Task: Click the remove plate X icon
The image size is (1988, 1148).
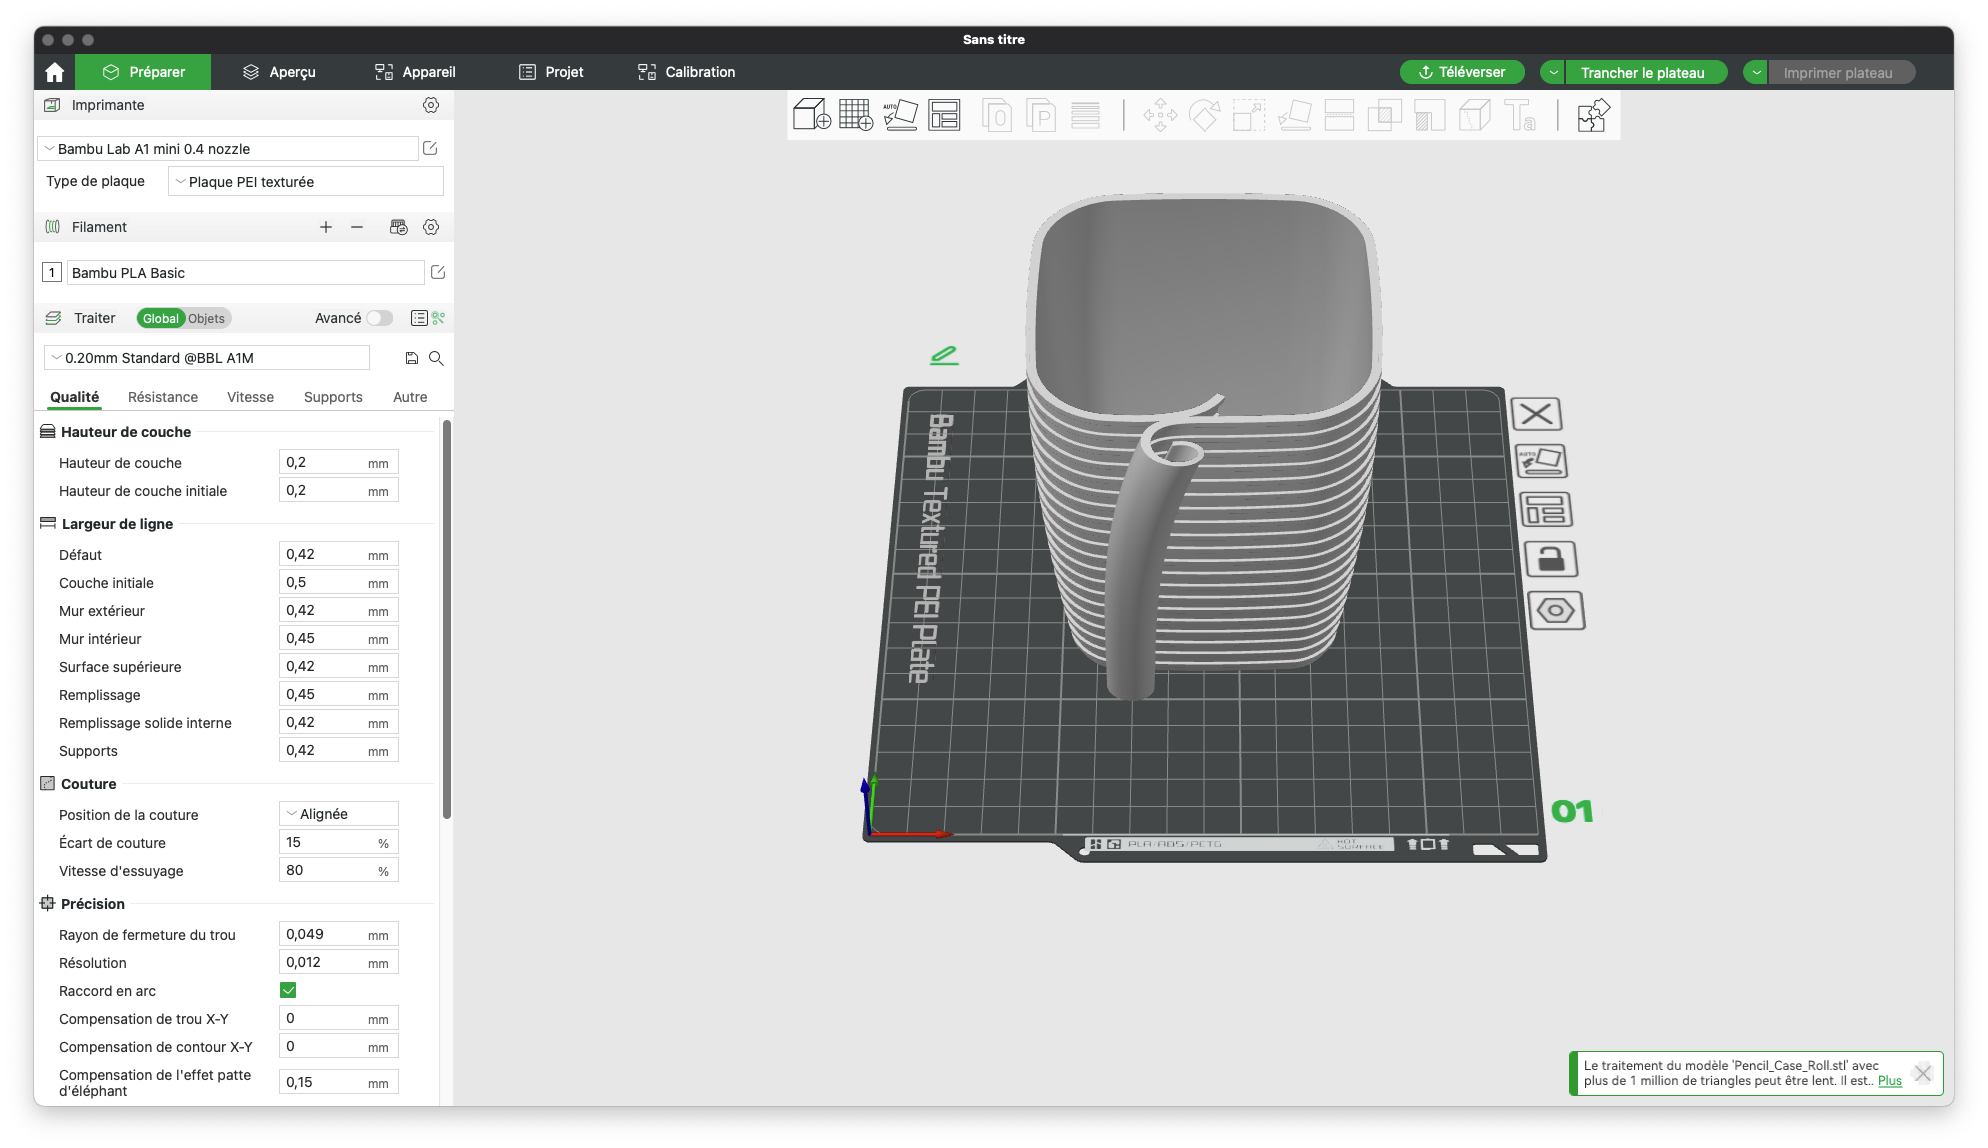Action: pos(1536,414)
